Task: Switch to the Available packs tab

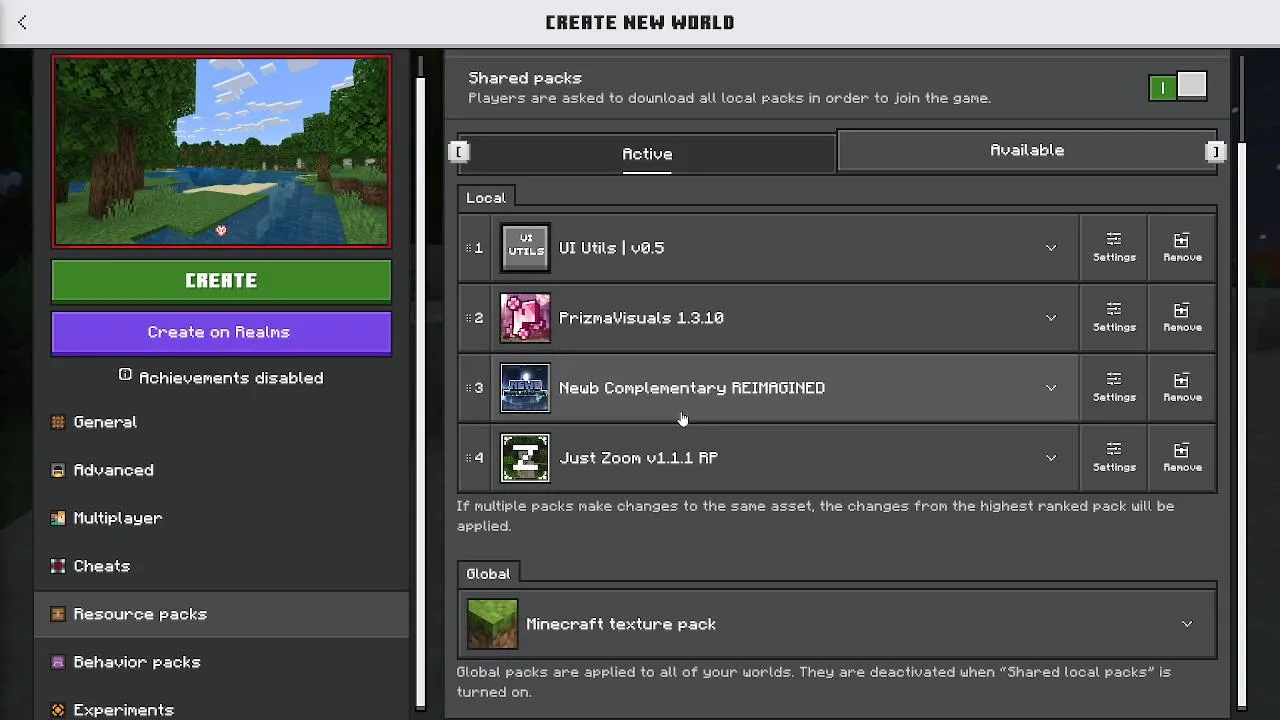Action: tap(1027, 150)
